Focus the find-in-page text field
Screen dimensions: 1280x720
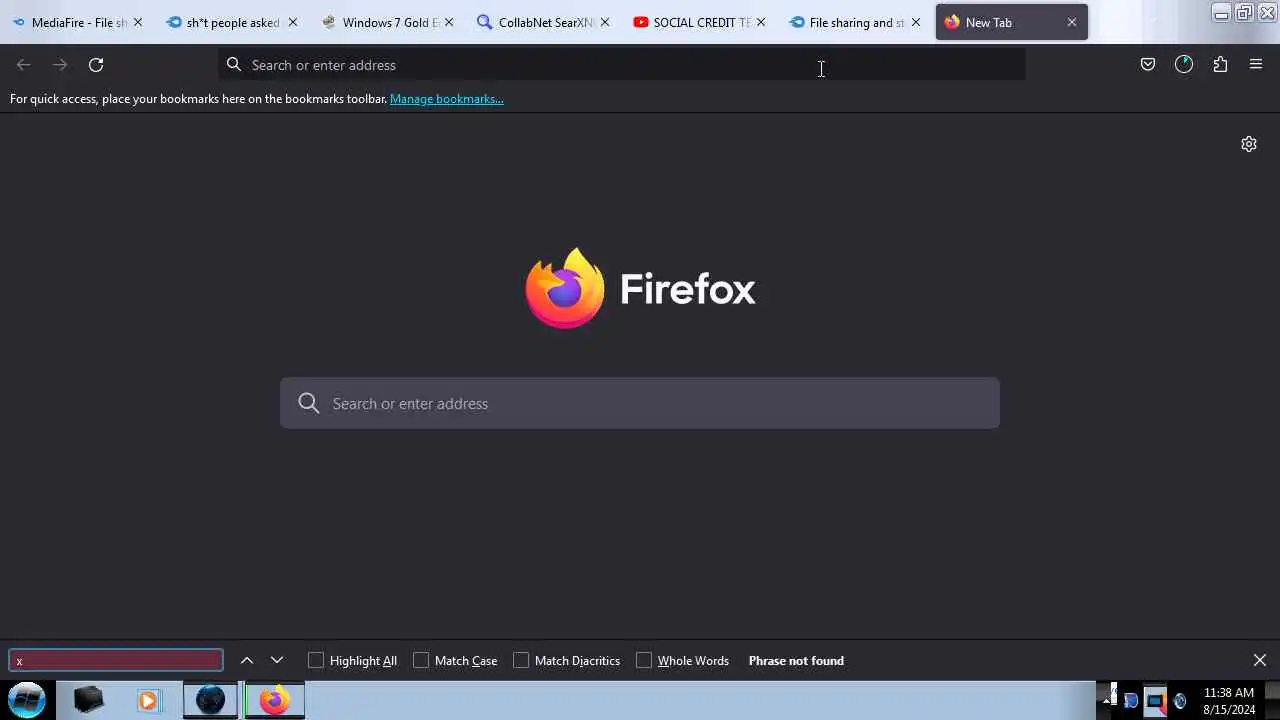tap(116, 660)
